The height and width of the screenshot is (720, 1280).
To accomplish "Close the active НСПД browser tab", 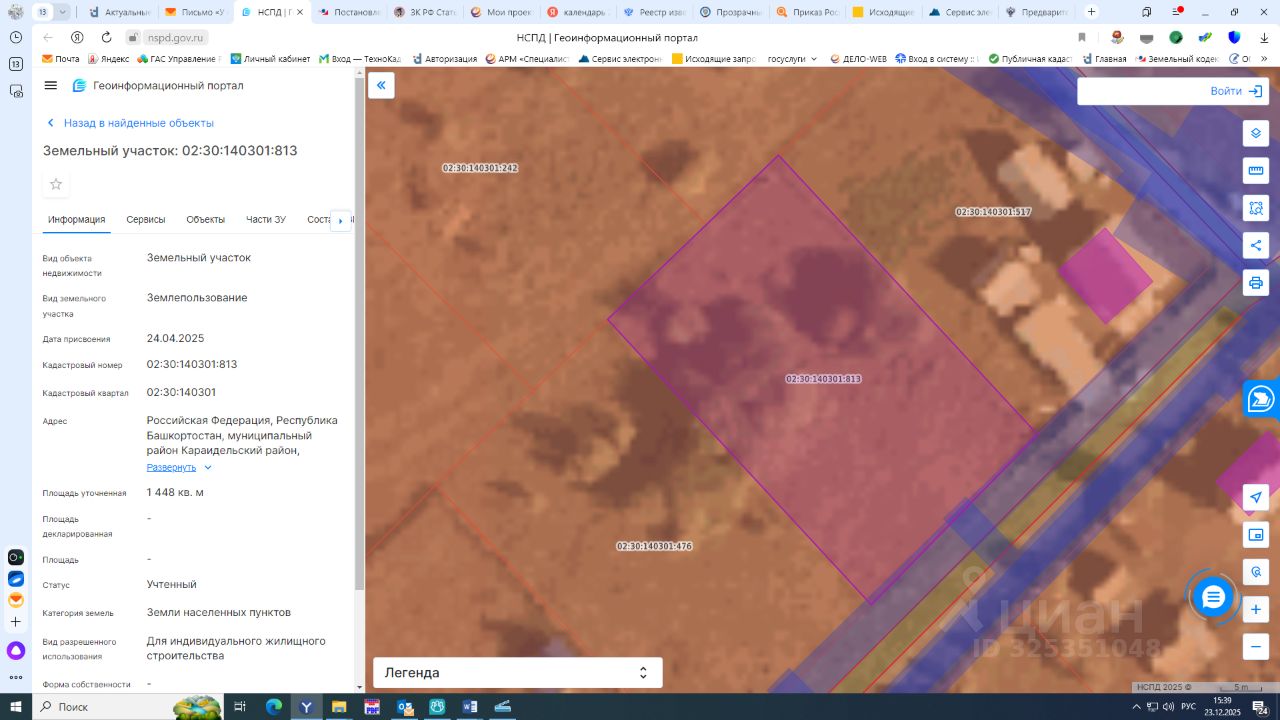I will (x=299, y=12).
